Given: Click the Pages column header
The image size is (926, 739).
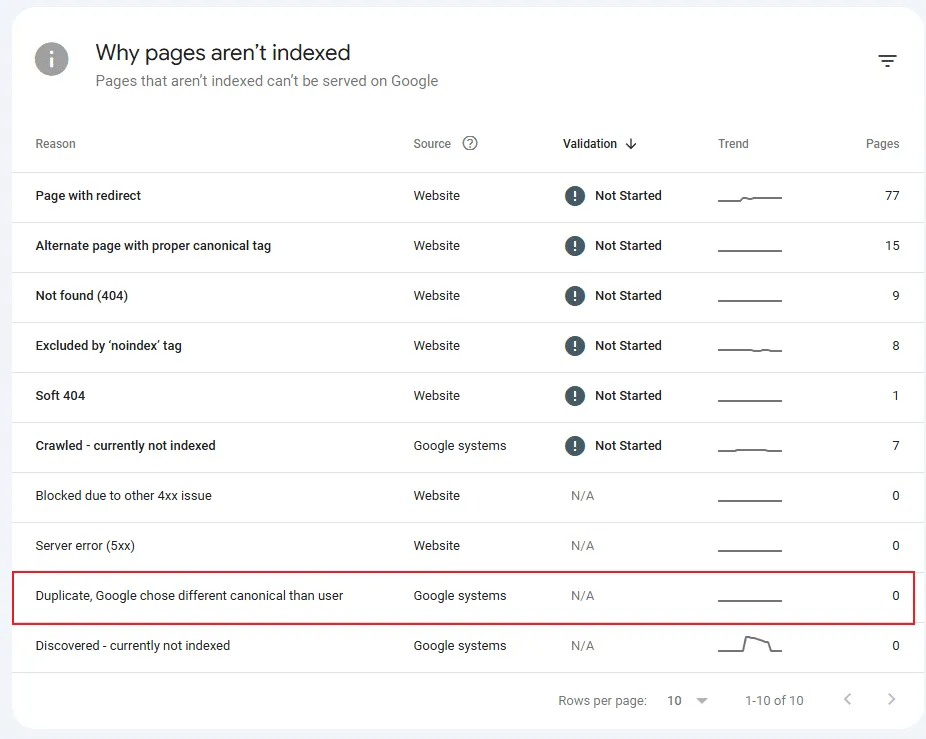Looking at the screenshot, I should [882, 144].
